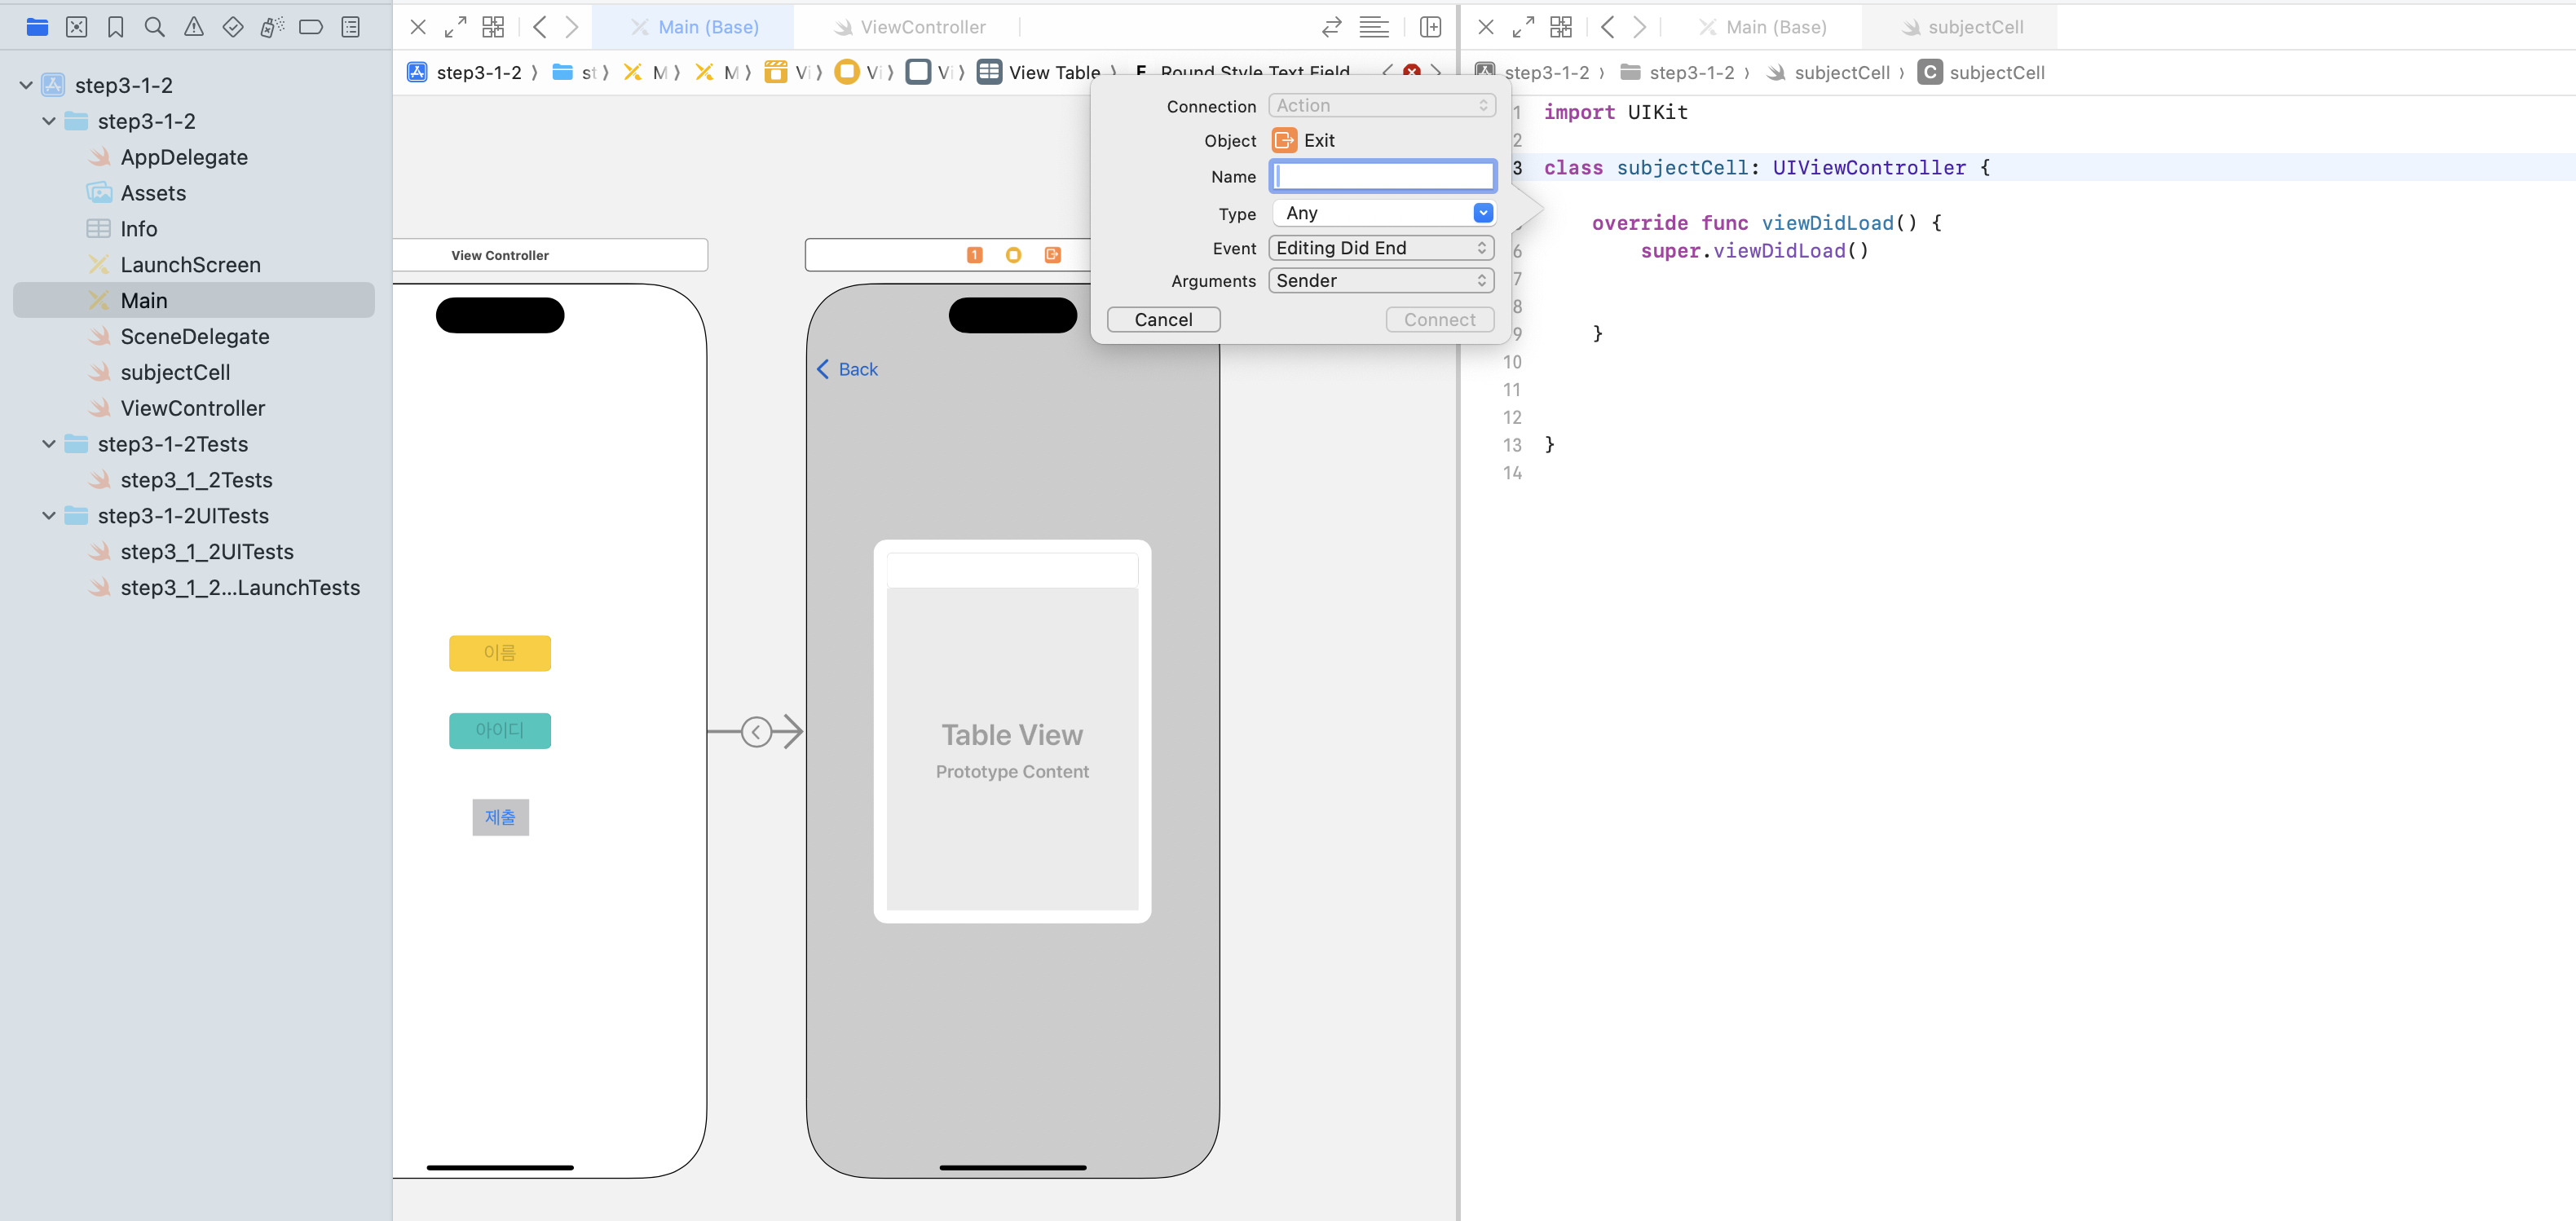Image resolution: width=2576 pixels, height=1221 pixels.
Task: Open the Report navigator icon
Action: click(x=351, y=27)
